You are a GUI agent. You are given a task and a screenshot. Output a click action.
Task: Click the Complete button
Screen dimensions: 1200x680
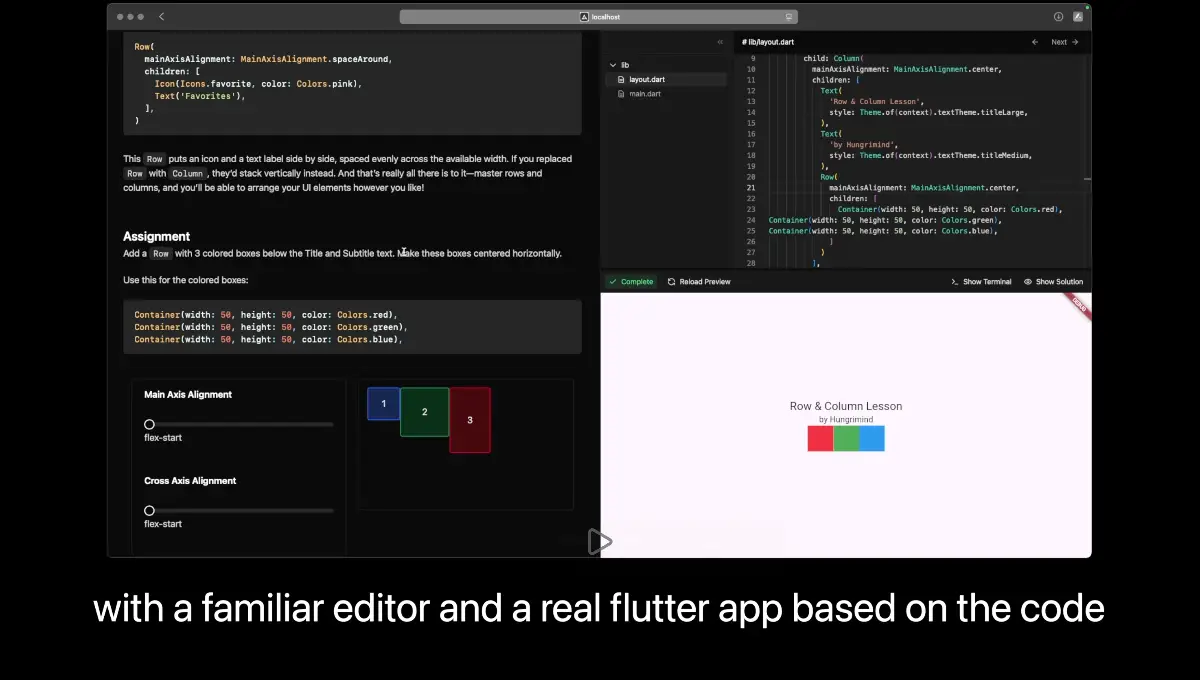coord(631,282)
